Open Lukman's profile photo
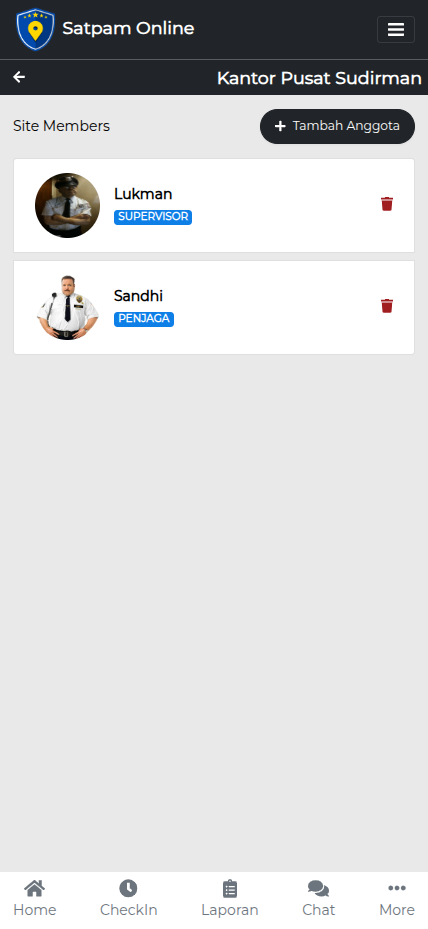428x929 pixels. click(x=68, y=206)
